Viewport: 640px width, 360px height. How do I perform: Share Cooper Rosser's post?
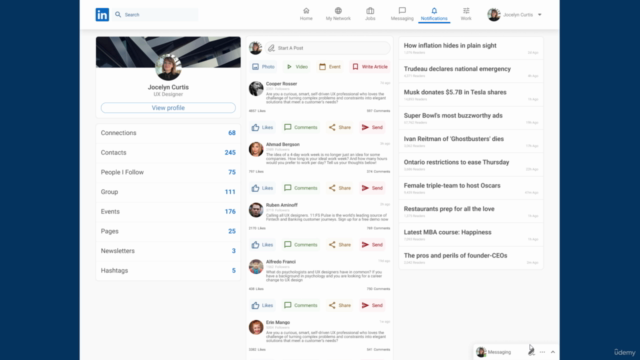340,127
